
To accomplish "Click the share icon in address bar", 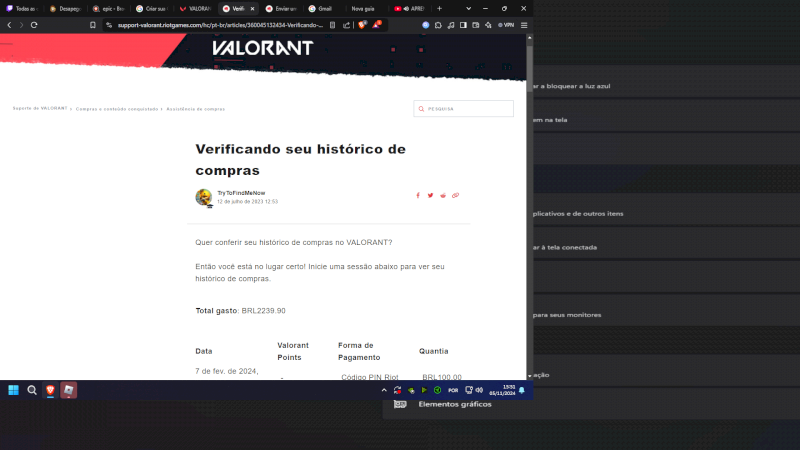I will [346, 25].
